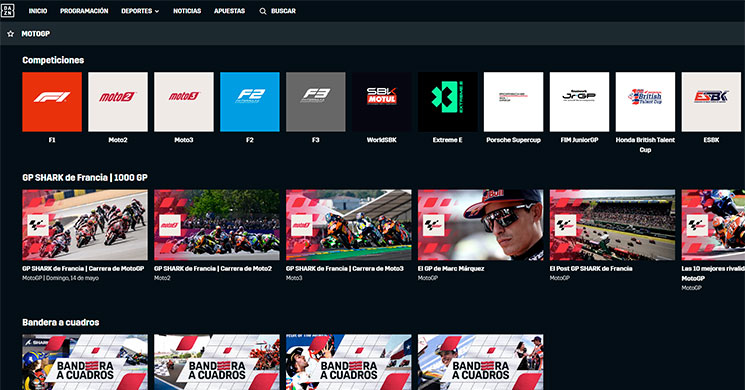
Task: Choose the WorldSBK Motul tile
Action: coord(382,102)
